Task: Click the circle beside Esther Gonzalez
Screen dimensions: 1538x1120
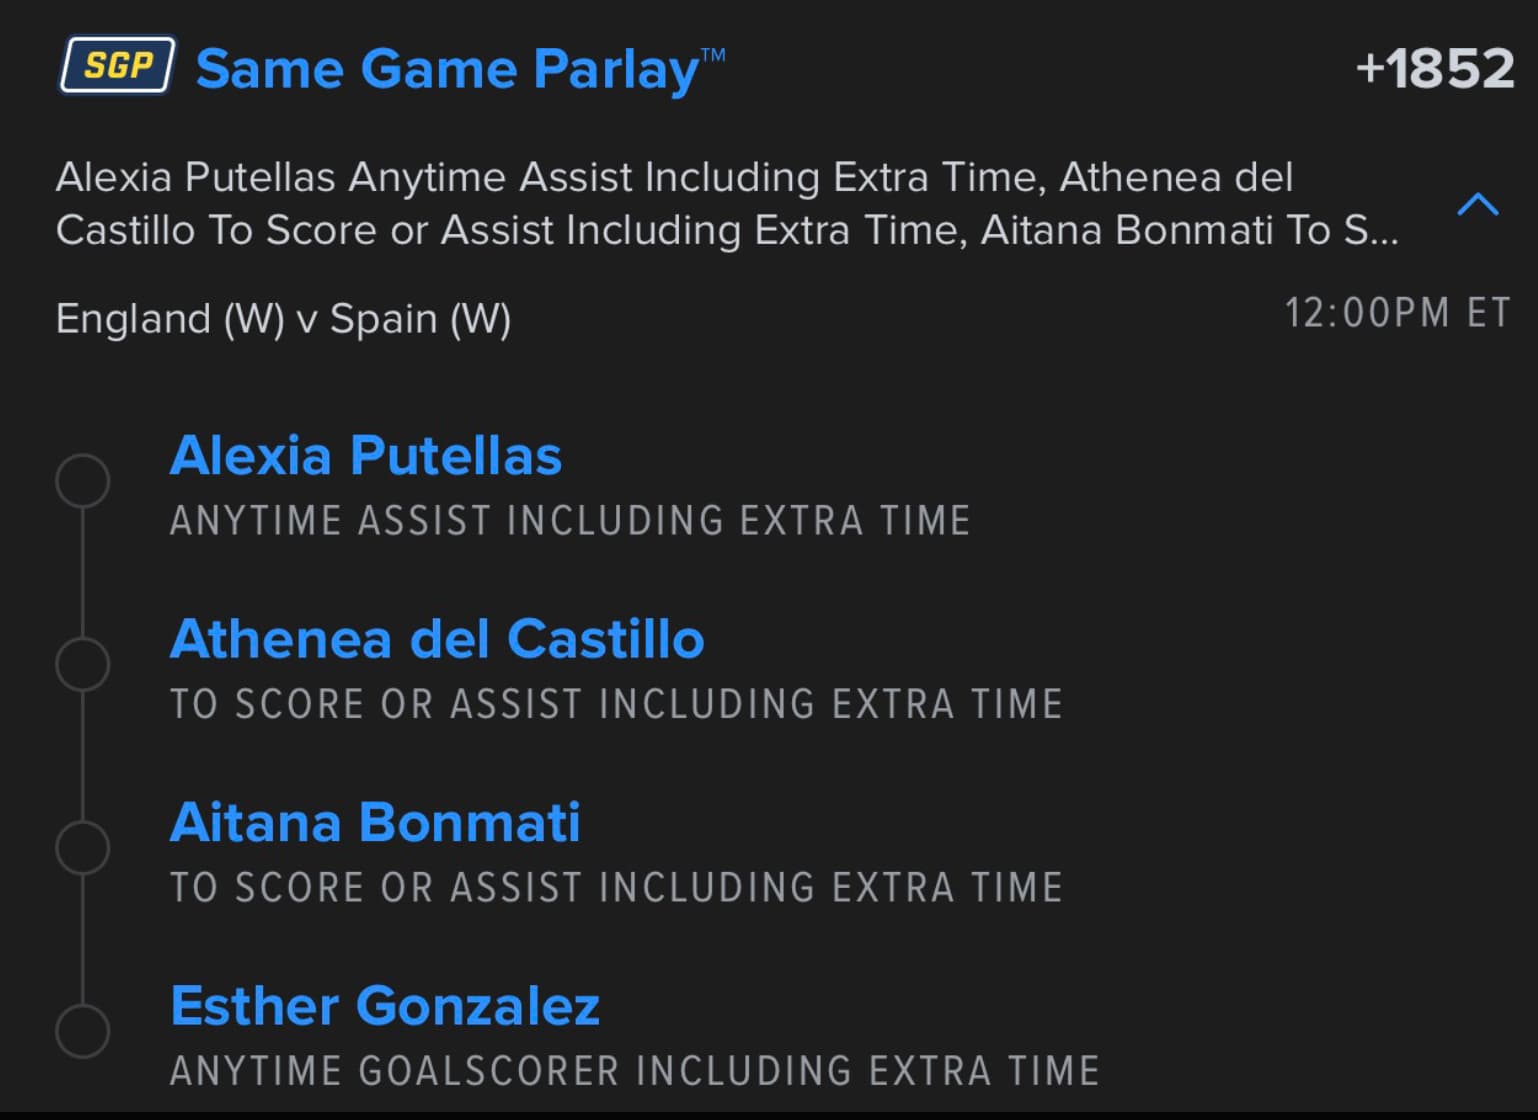Action: (x=82, y=1030)
